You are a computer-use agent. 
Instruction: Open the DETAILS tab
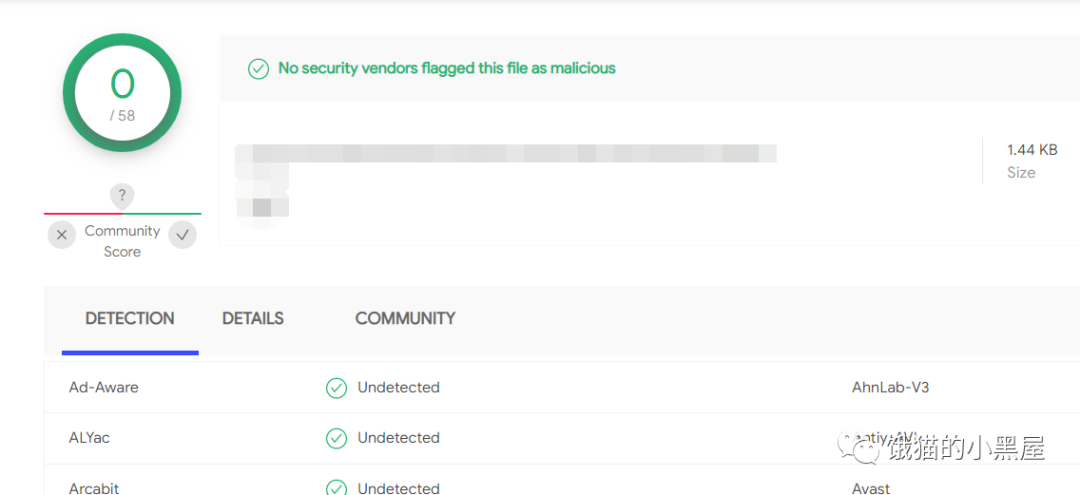point(253,319)
